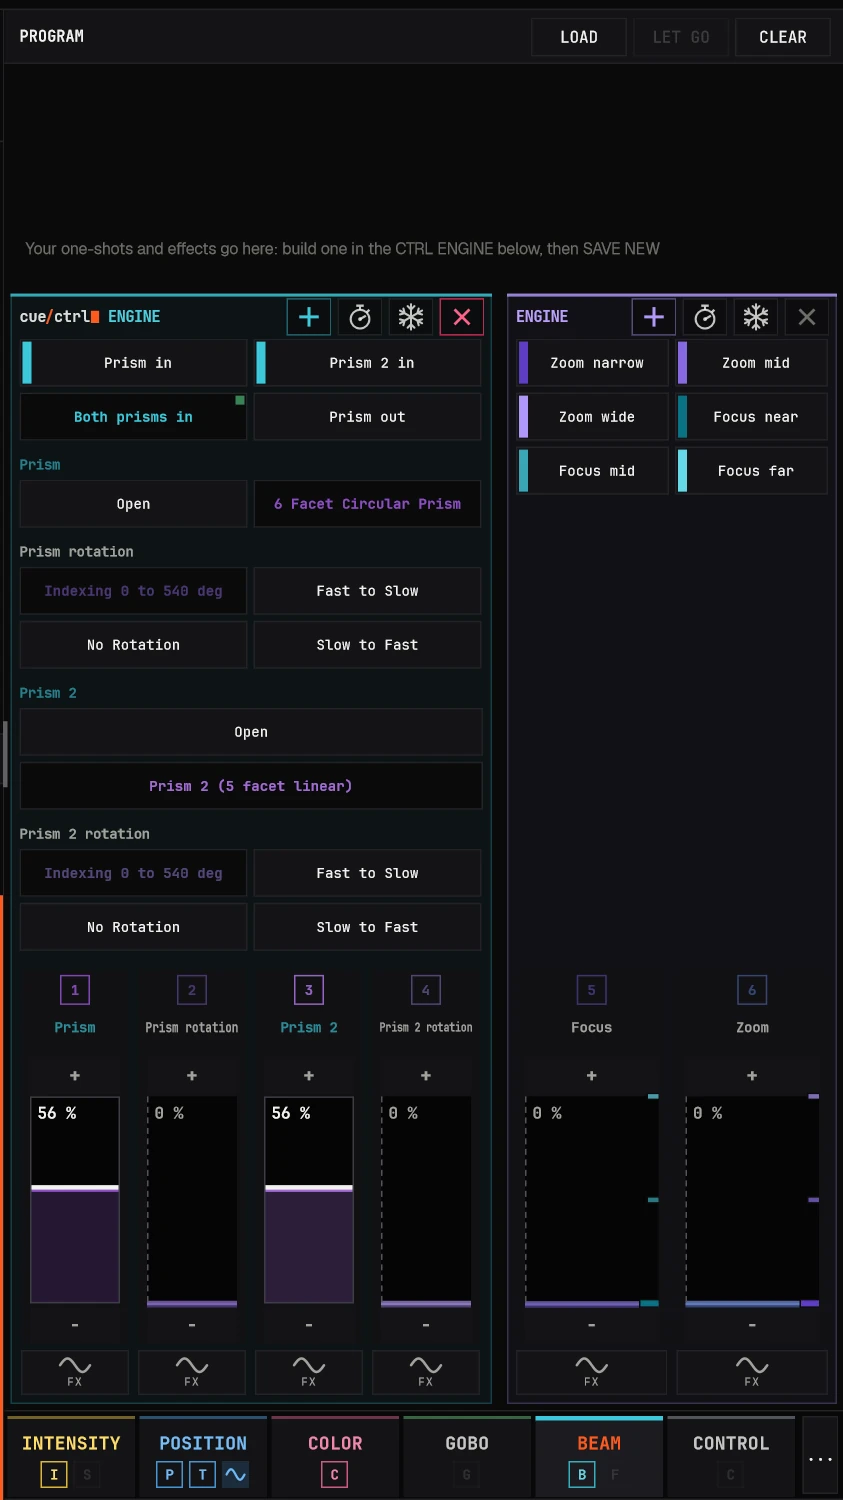Select channel number 2 box for Prism rotation
The height and width of the screenshot is (1500, 843).
tap(192, 990)
